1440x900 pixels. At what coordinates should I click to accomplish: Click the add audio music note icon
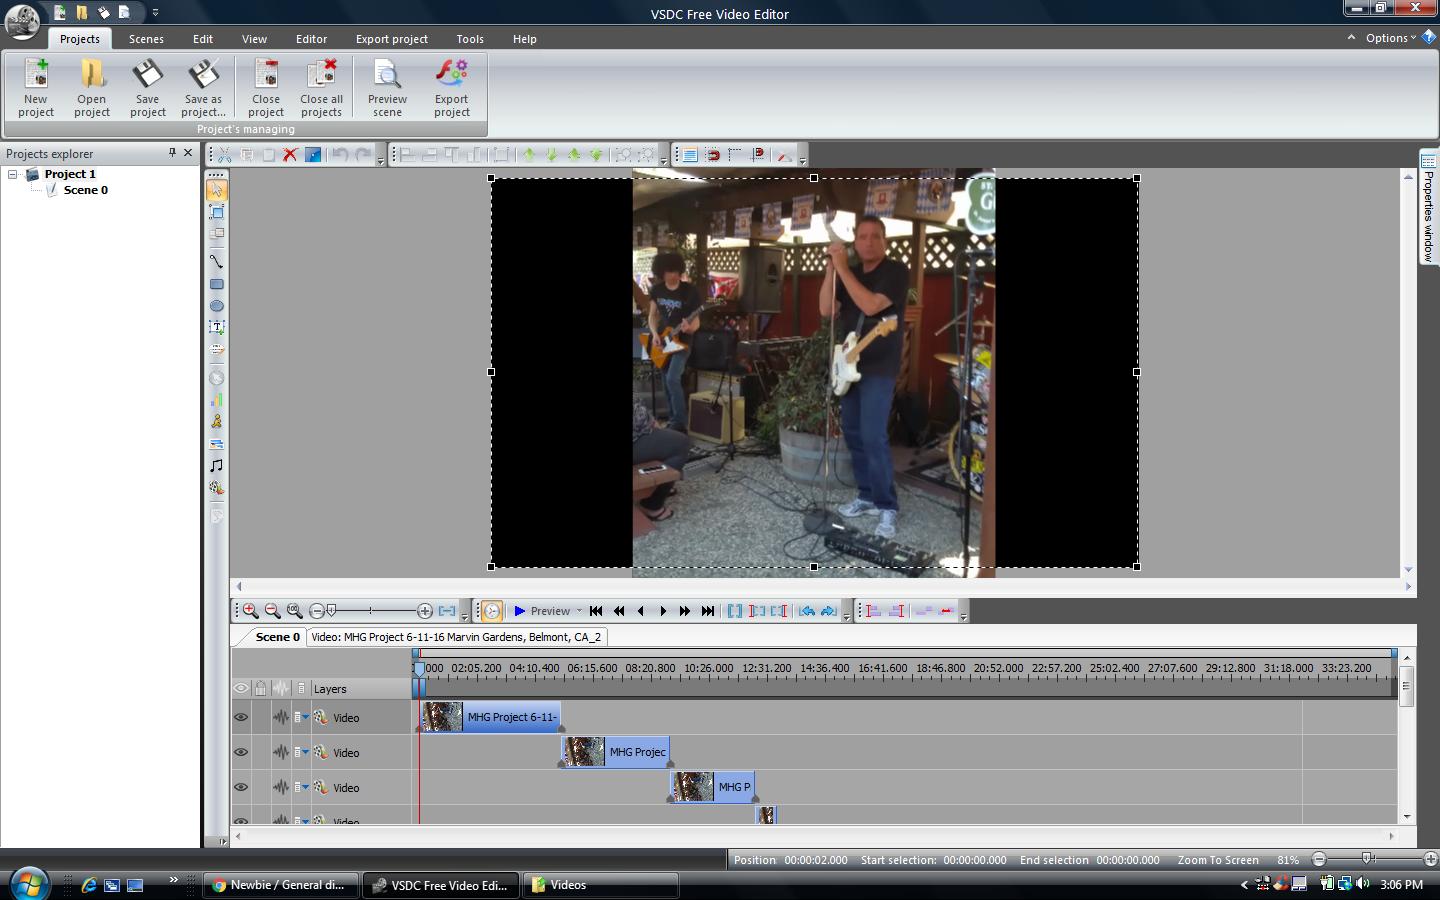216,466
